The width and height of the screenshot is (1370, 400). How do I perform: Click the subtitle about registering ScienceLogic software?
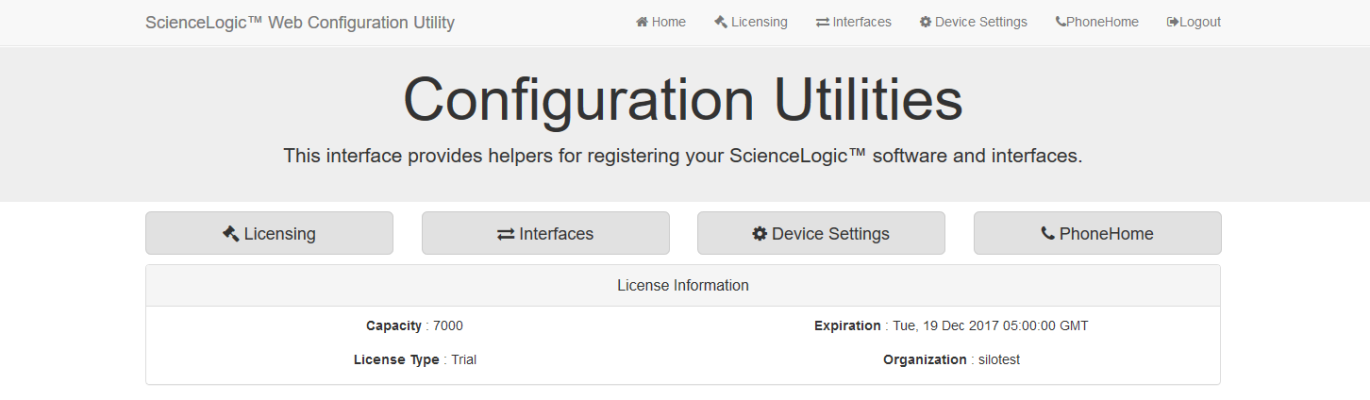tap(683, 156)
